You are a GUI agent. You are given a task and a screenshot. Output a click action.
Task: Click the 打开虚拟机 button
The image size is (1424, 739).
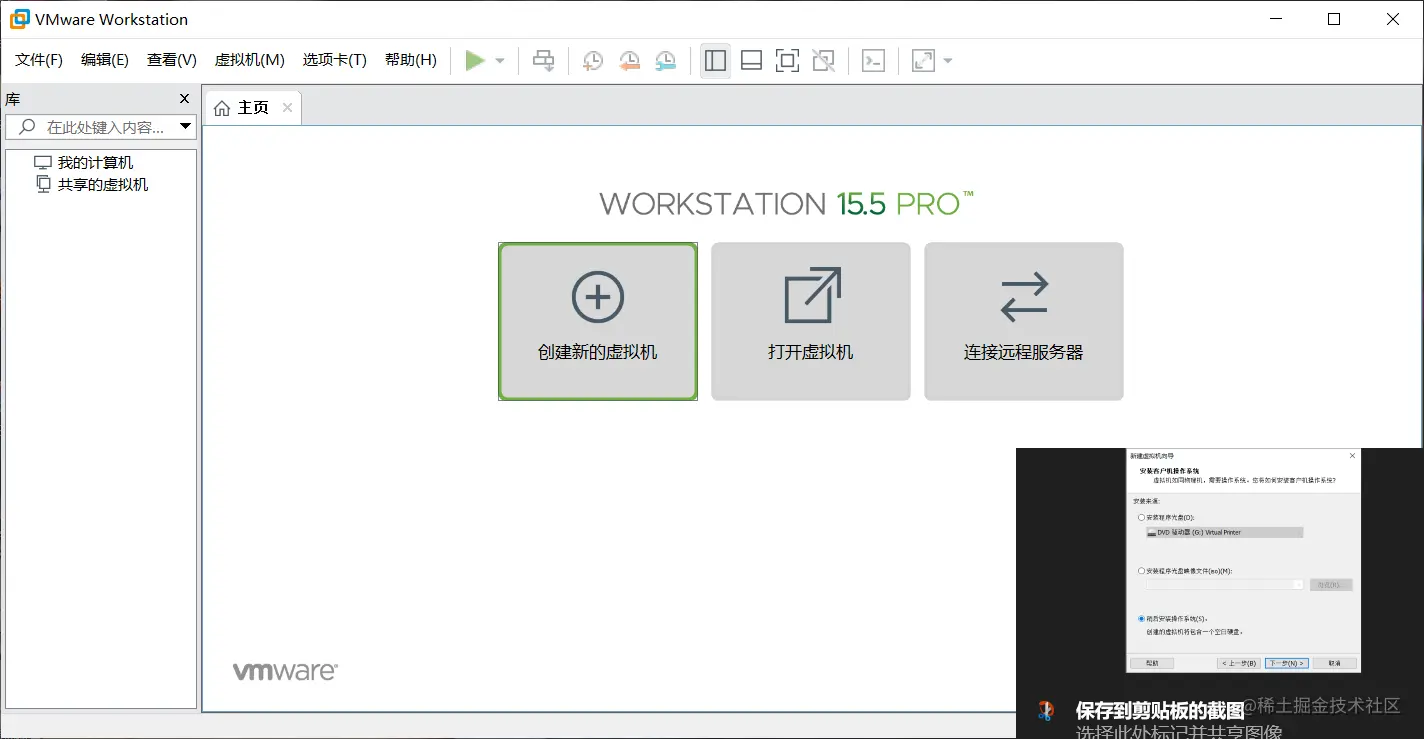(811, 322)
